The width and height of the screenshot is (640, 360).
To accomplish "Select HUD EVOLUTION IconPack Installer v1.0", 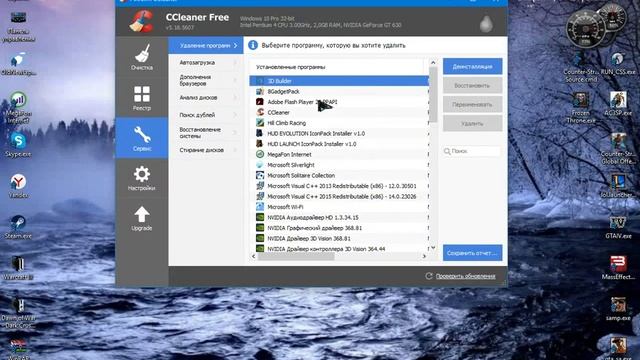I will point(339,133).
